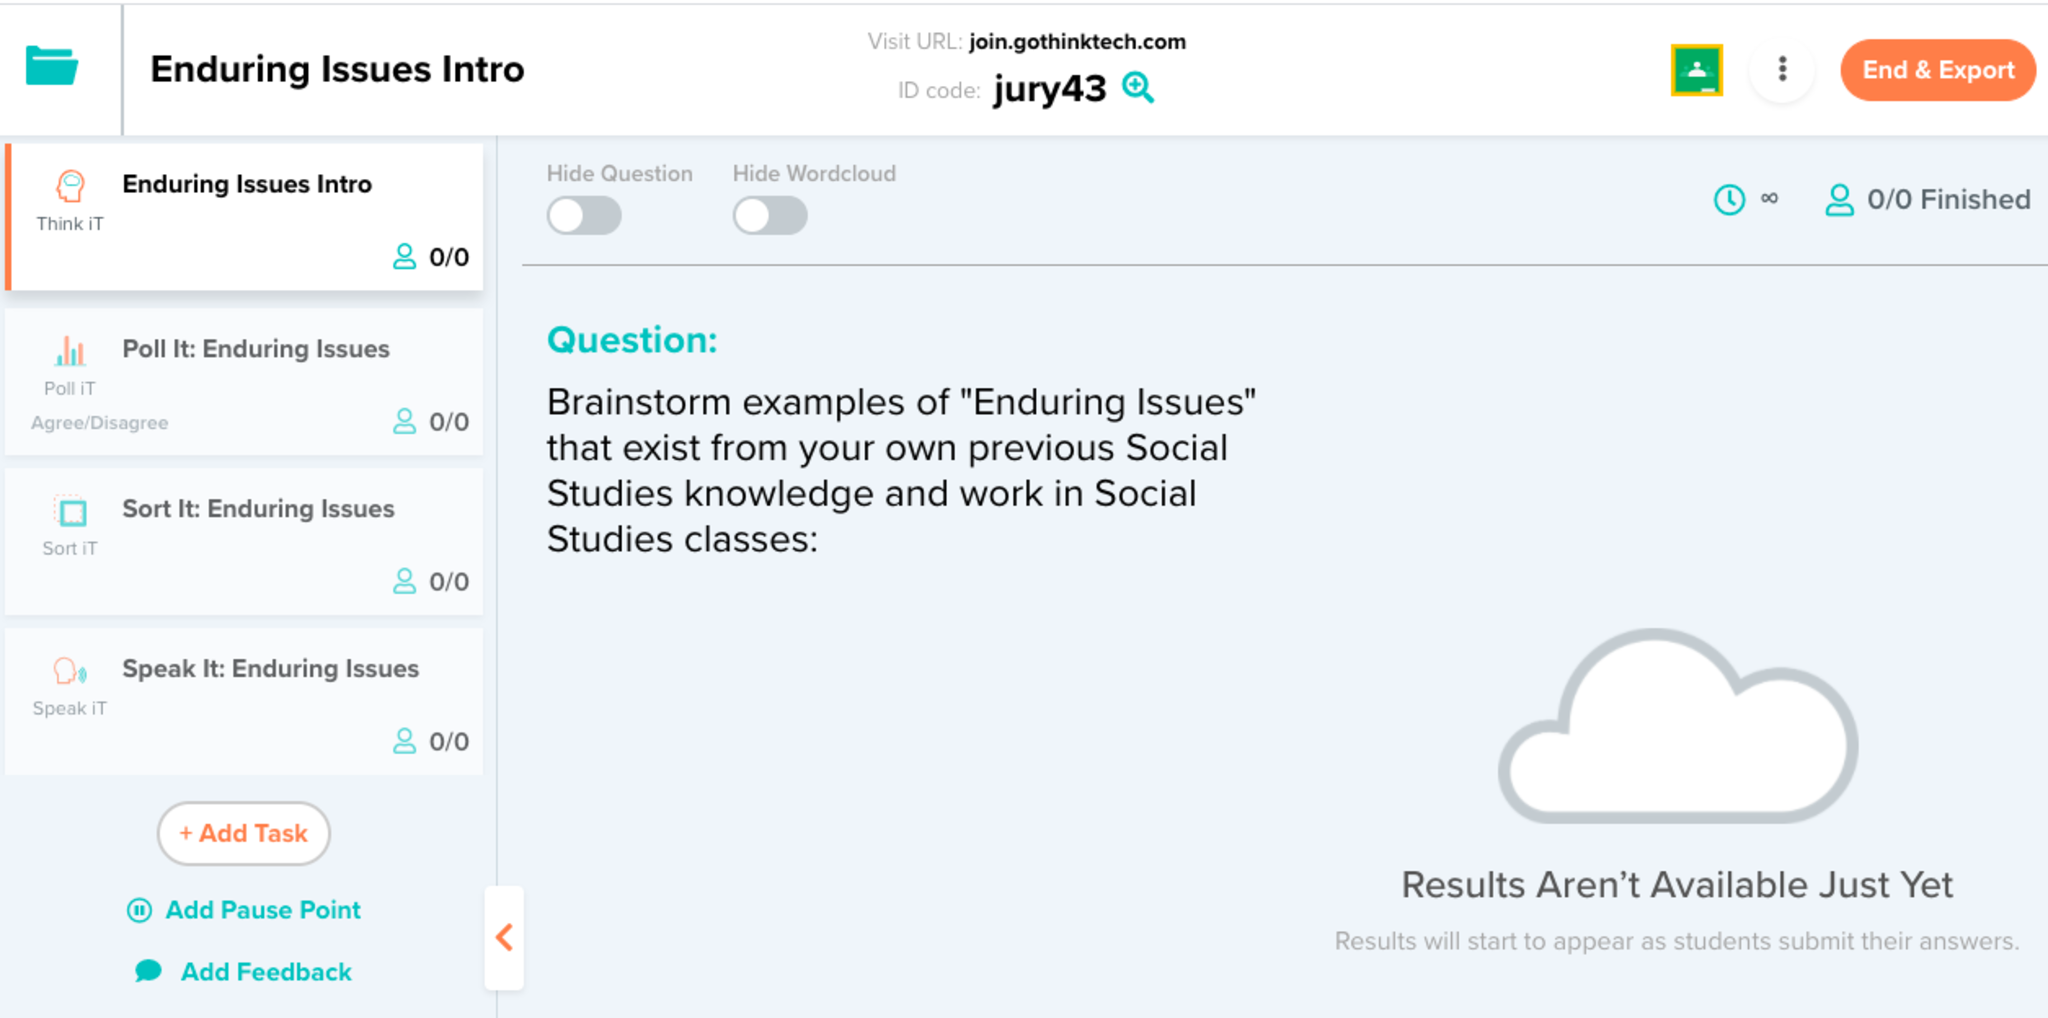The width and height of the screenshot is (2048, 1018).
Task: Click the Sort iT square icon
Action: pos(71,512)
